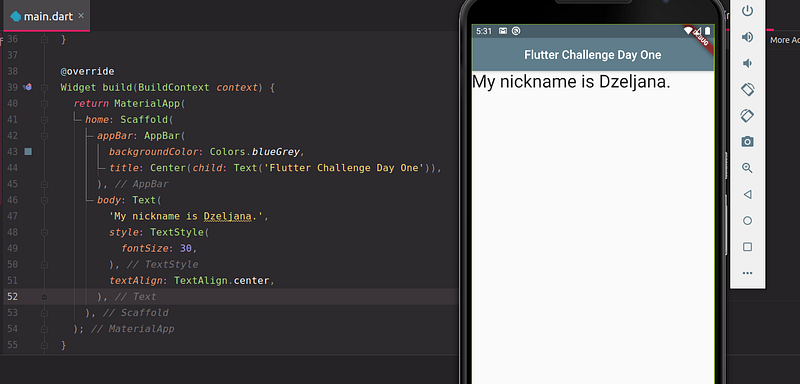Viewport: 800px width, 384px height.
Task: Click 'BuildContext' parameter type on line 39
Action: pyautogui.click(x=173, y=88)
